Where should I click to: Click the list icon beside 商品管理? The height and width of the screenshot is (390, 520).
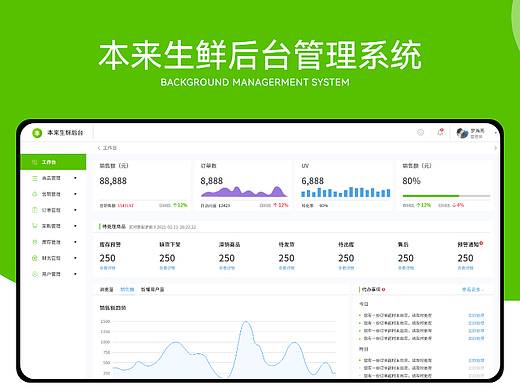pyautogui.click(x=34, y=178)
